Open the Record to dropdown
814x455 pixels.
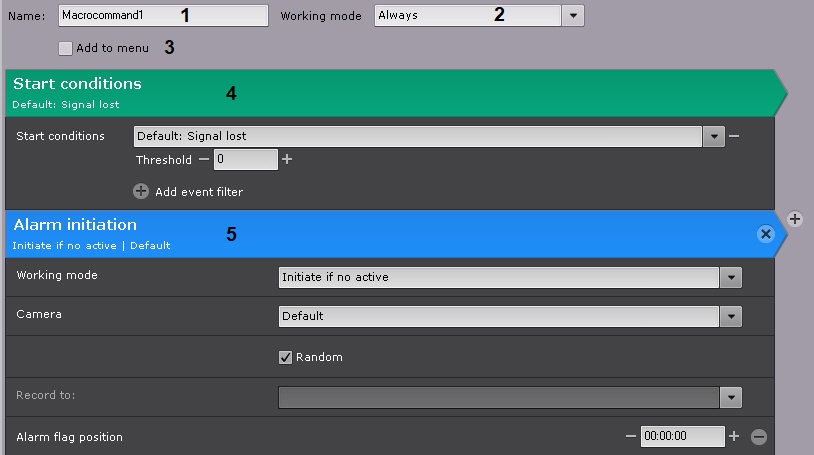pos(731,397)
